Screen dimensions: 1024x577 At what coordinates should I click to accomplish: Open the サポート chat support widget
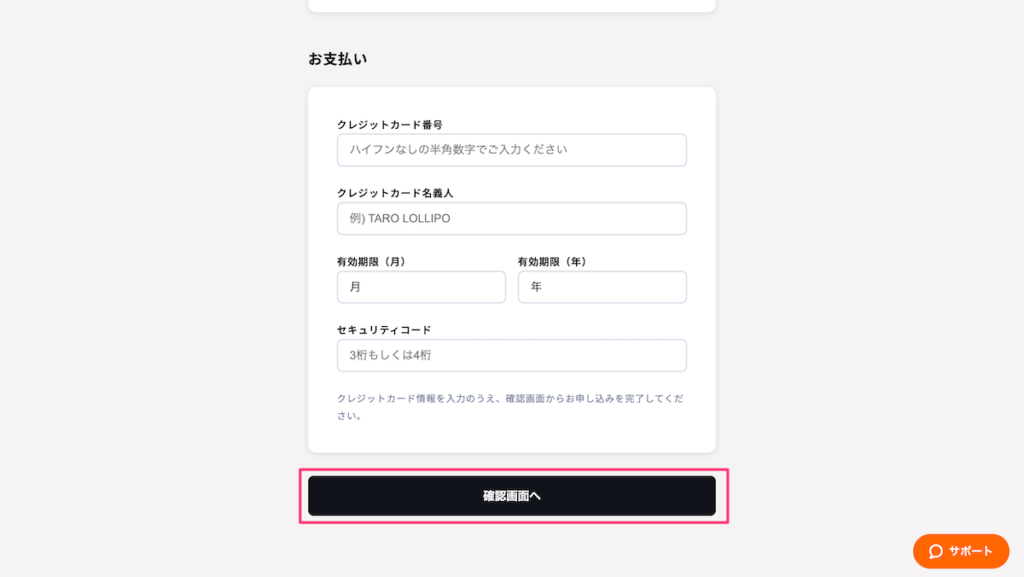(959, 551)
